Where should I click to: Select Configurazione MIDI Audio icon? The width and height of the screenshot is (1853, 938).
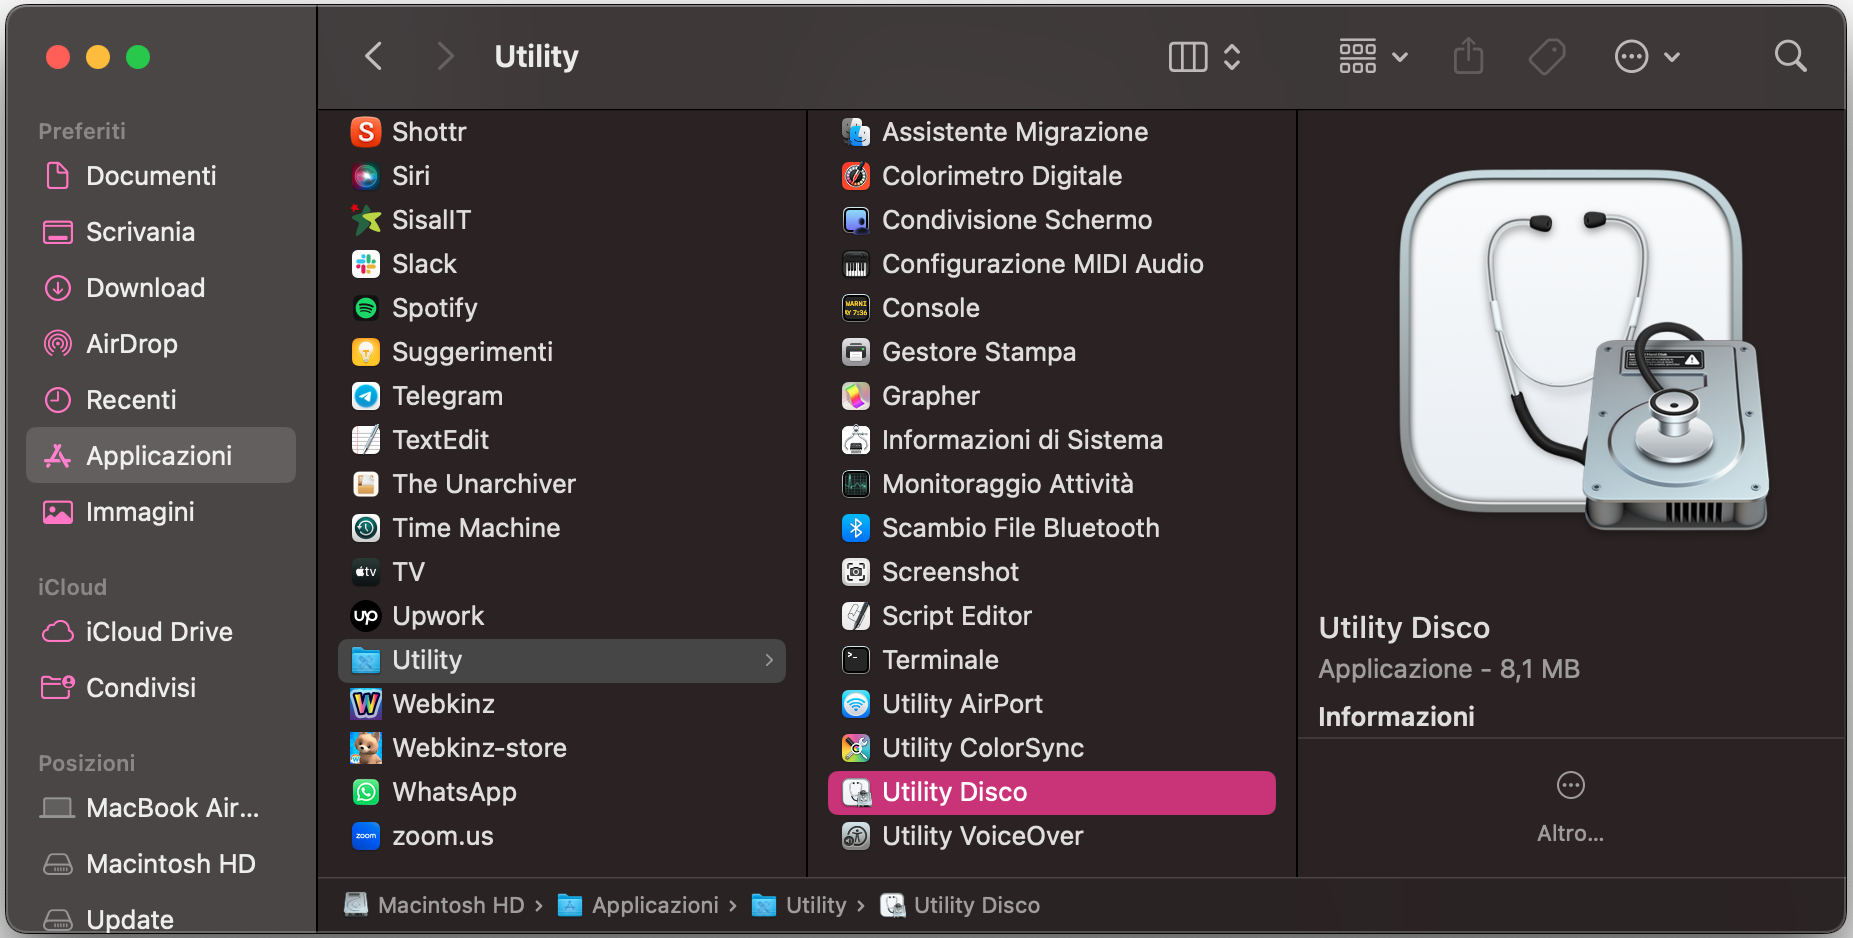[x=856, y=264]
